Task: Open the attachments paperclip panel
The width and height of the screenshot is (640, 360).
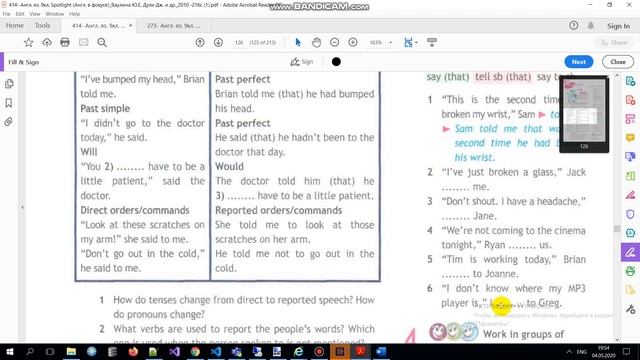Action: [x=9, y=122]
